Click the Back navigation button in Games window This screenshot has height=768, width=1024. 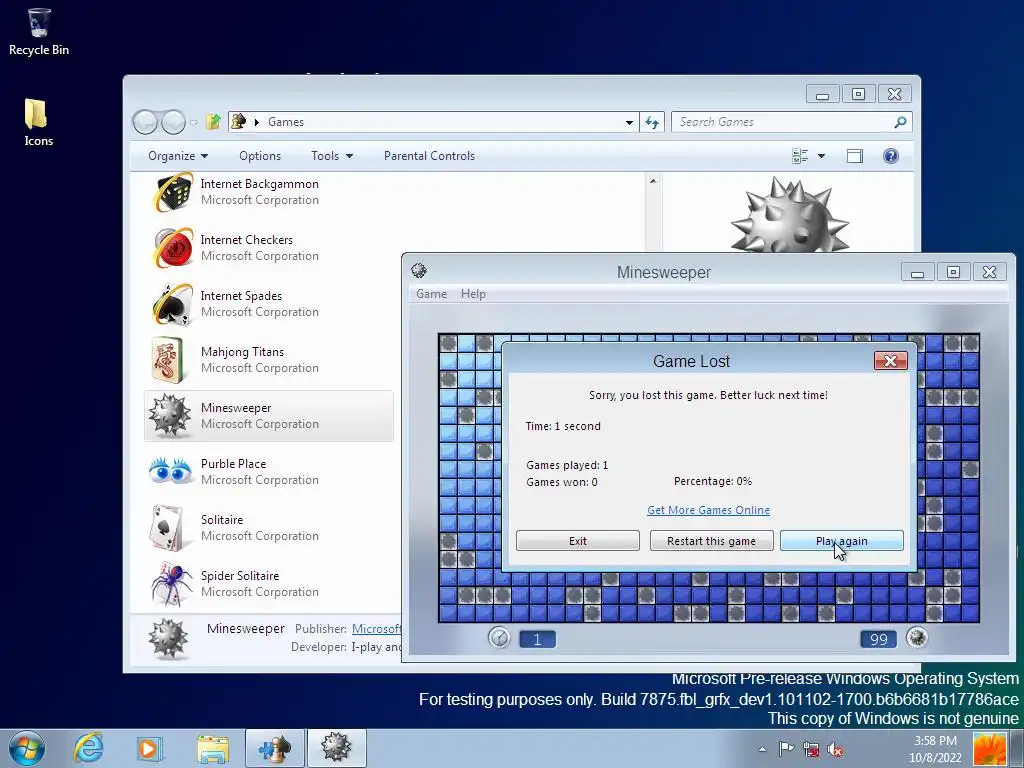point(145,122)
